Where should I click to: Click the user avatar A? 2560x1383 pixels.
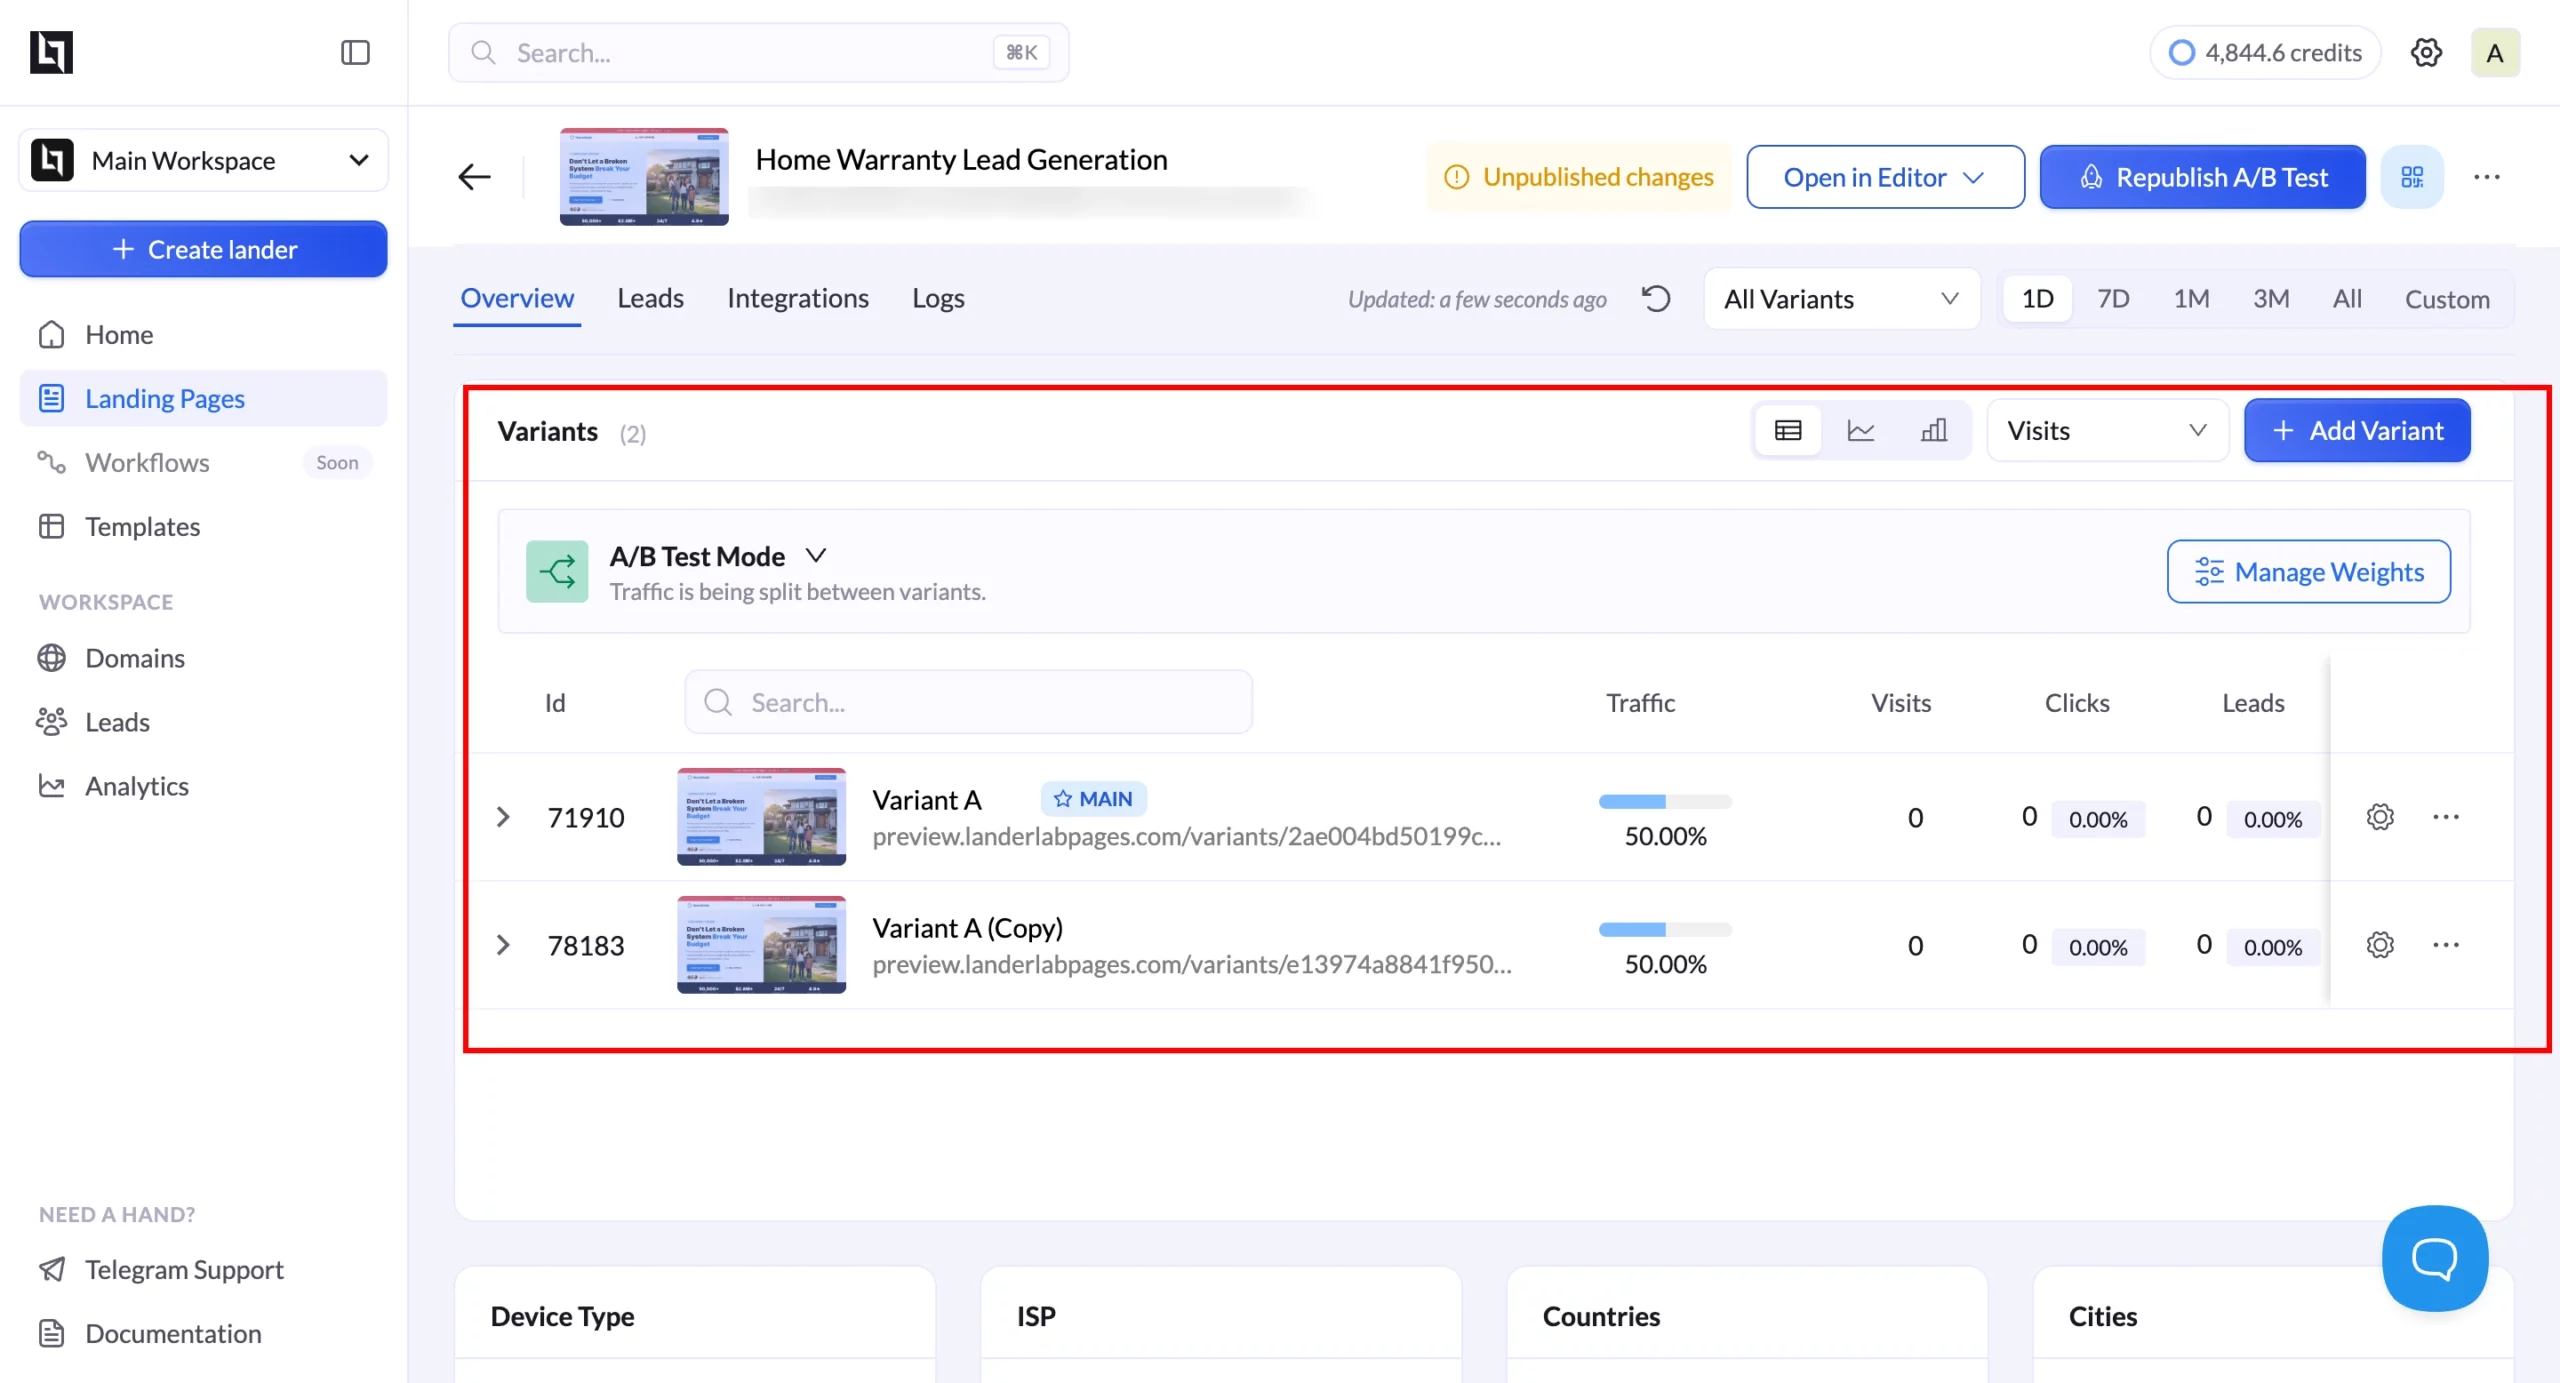2495,52
